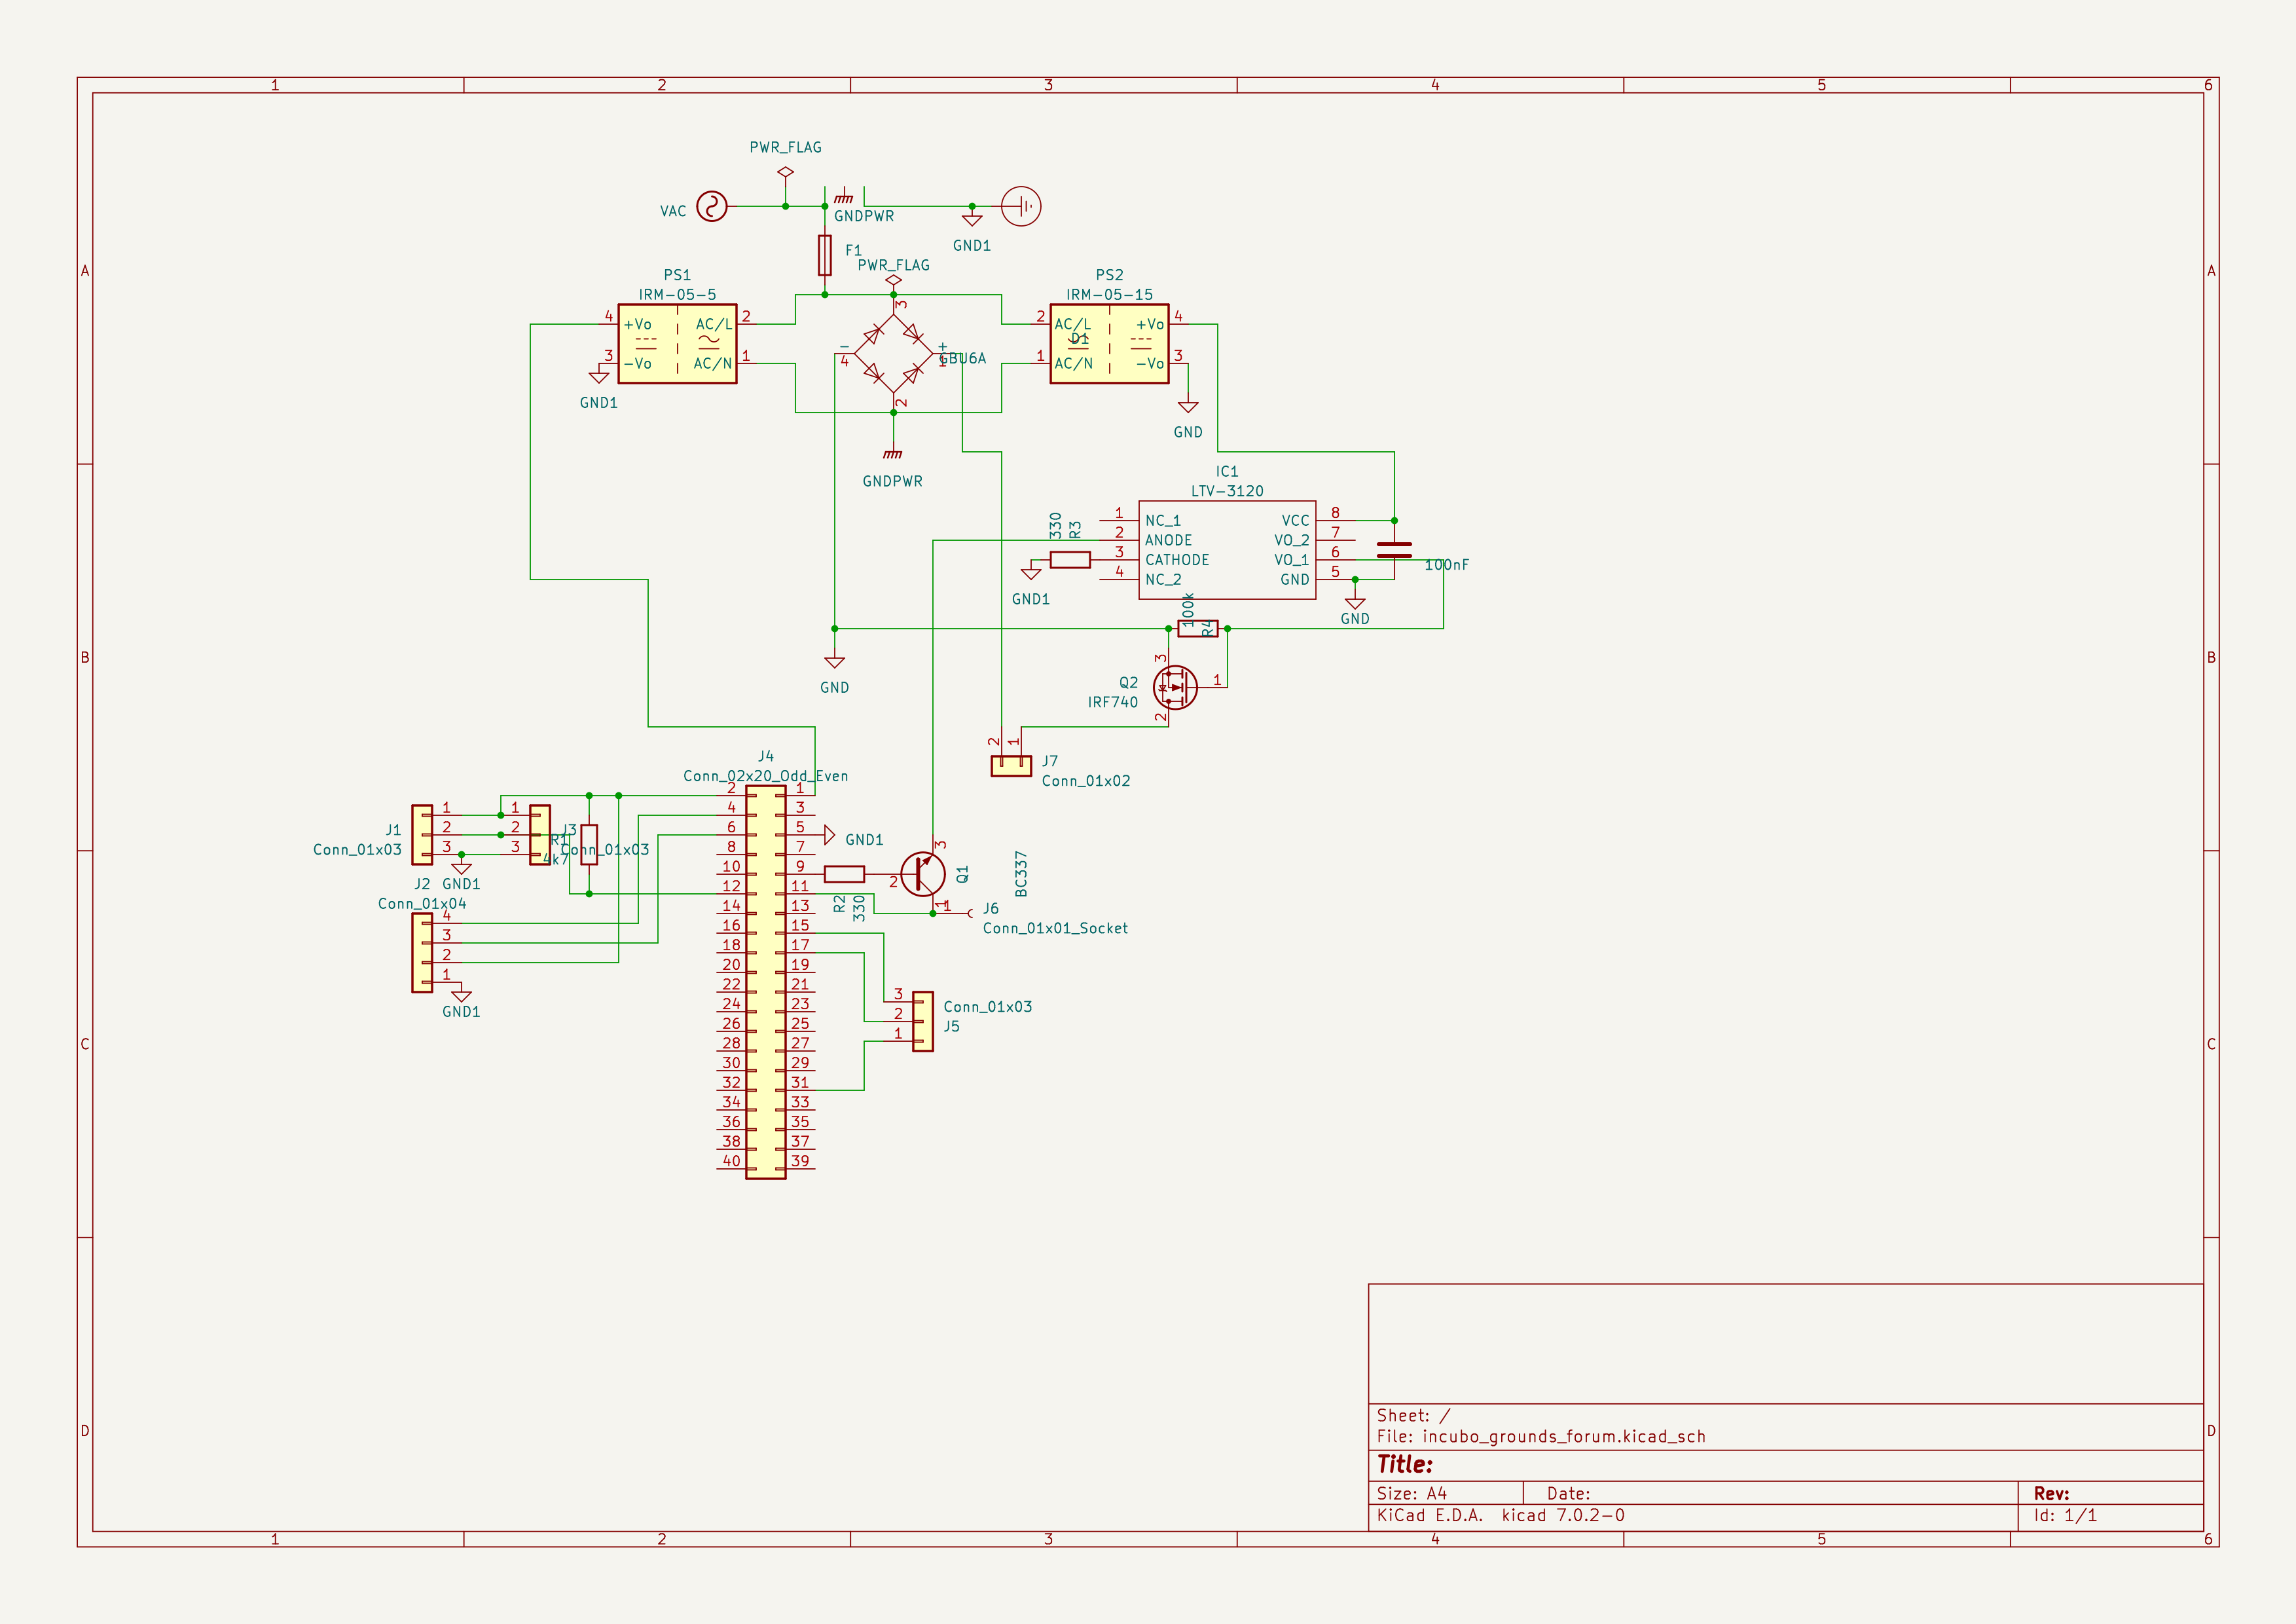Select the 100nF capacitor symbol
The height and width of the screenshot is (1624, 2296).
tap(1394, 550)
